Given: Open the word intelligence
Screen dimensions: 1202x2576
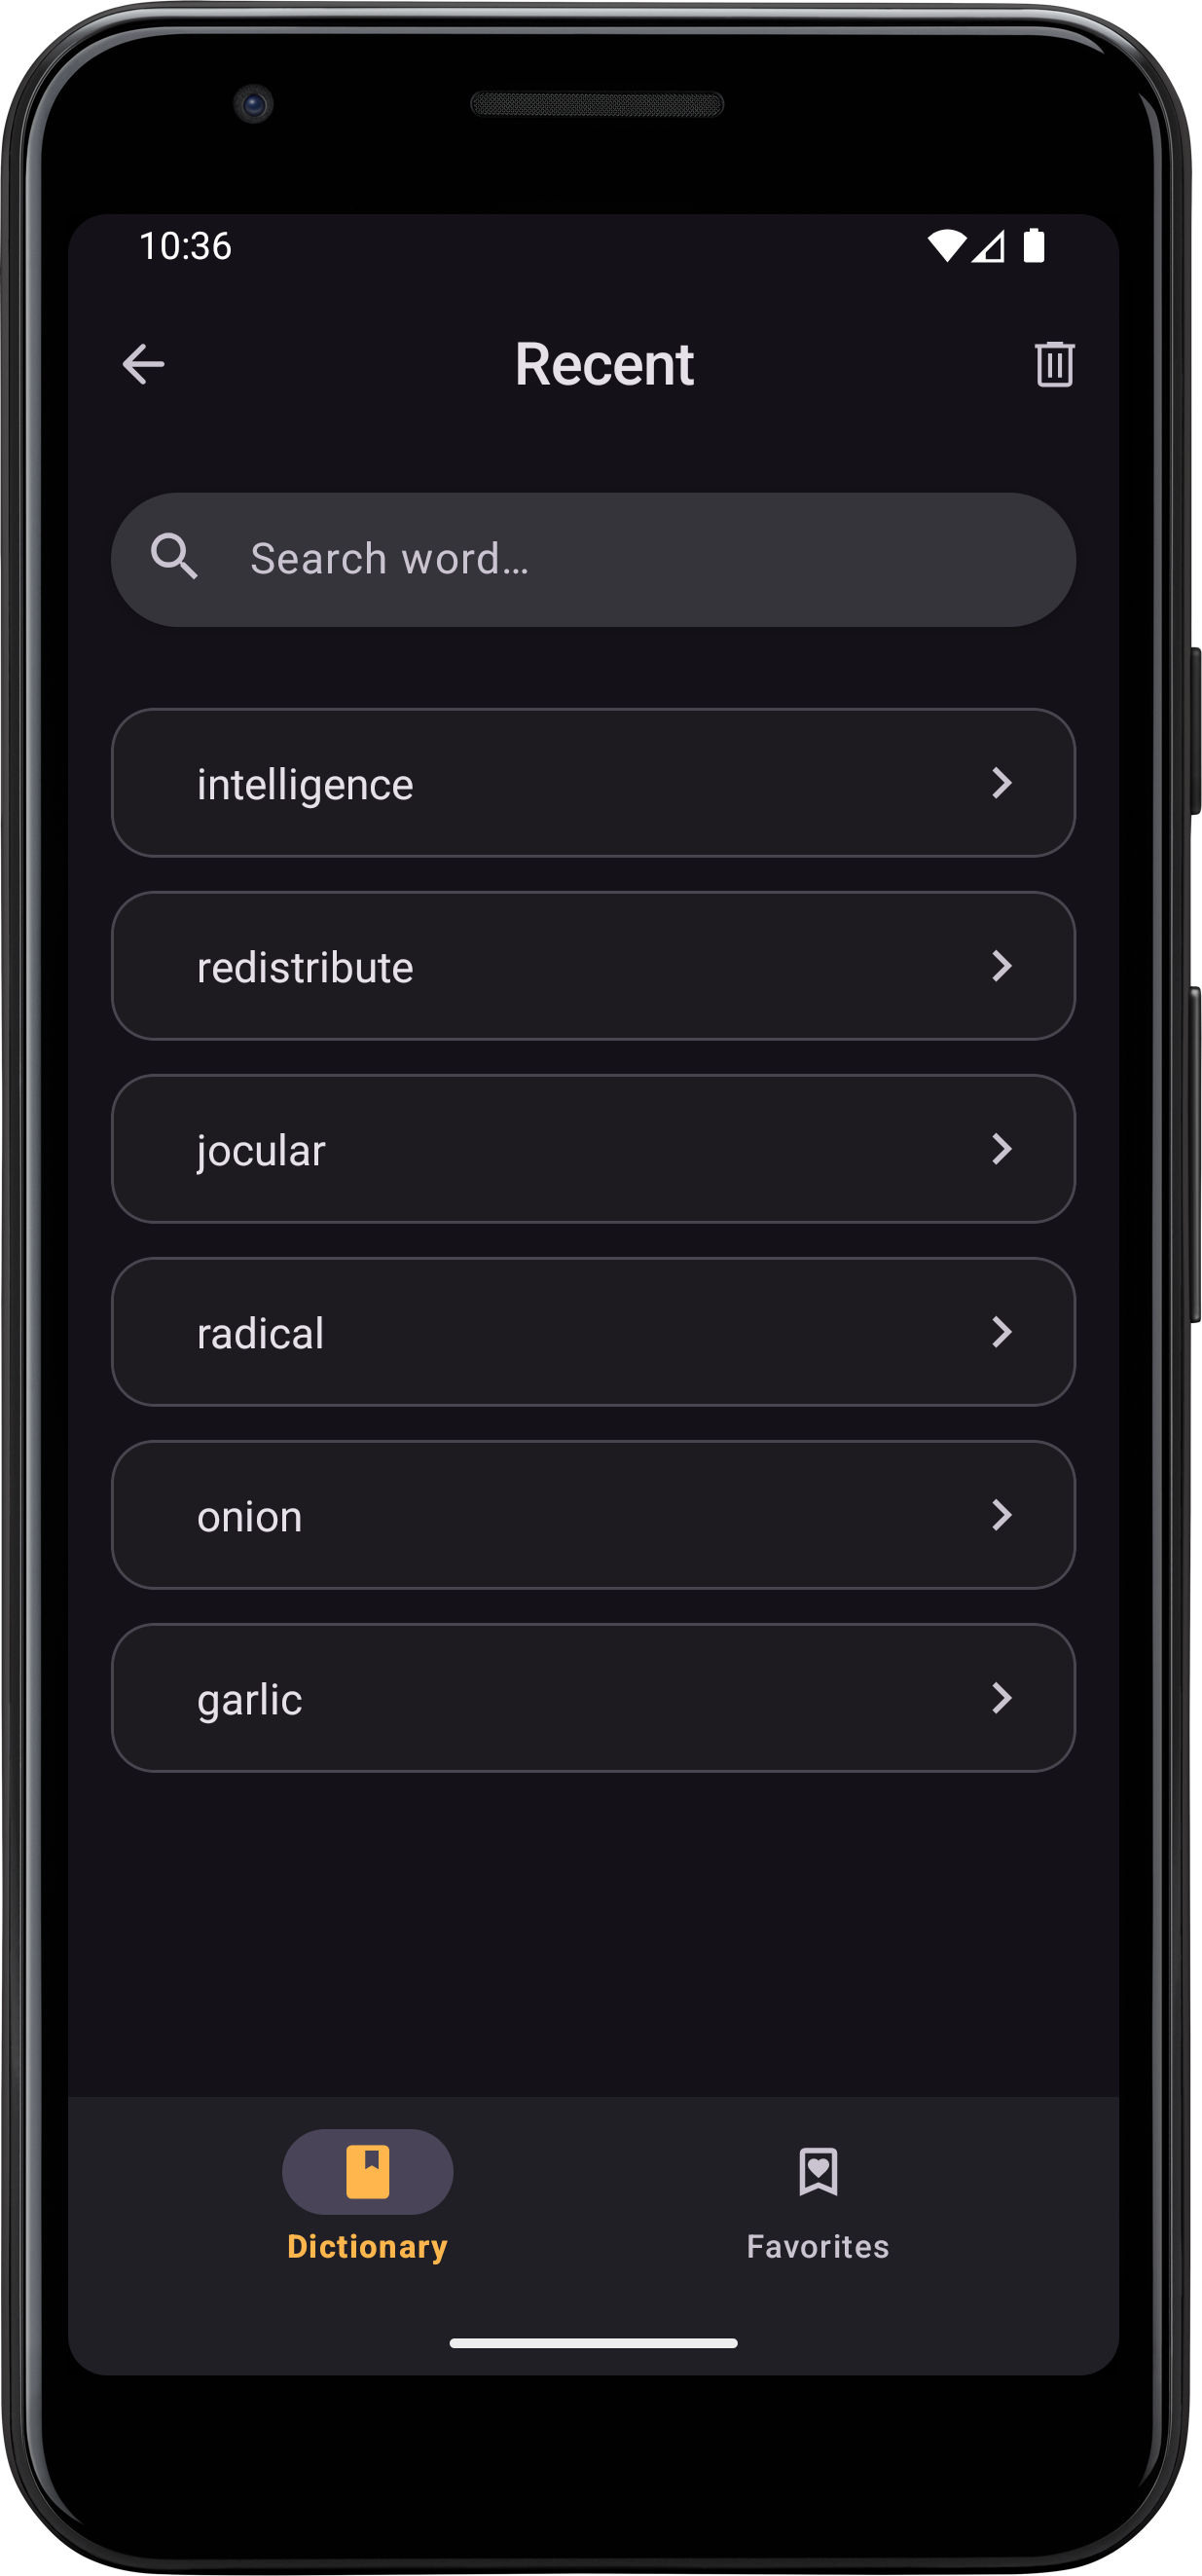Looking at the screenshot, I should [x=305, y=785].
